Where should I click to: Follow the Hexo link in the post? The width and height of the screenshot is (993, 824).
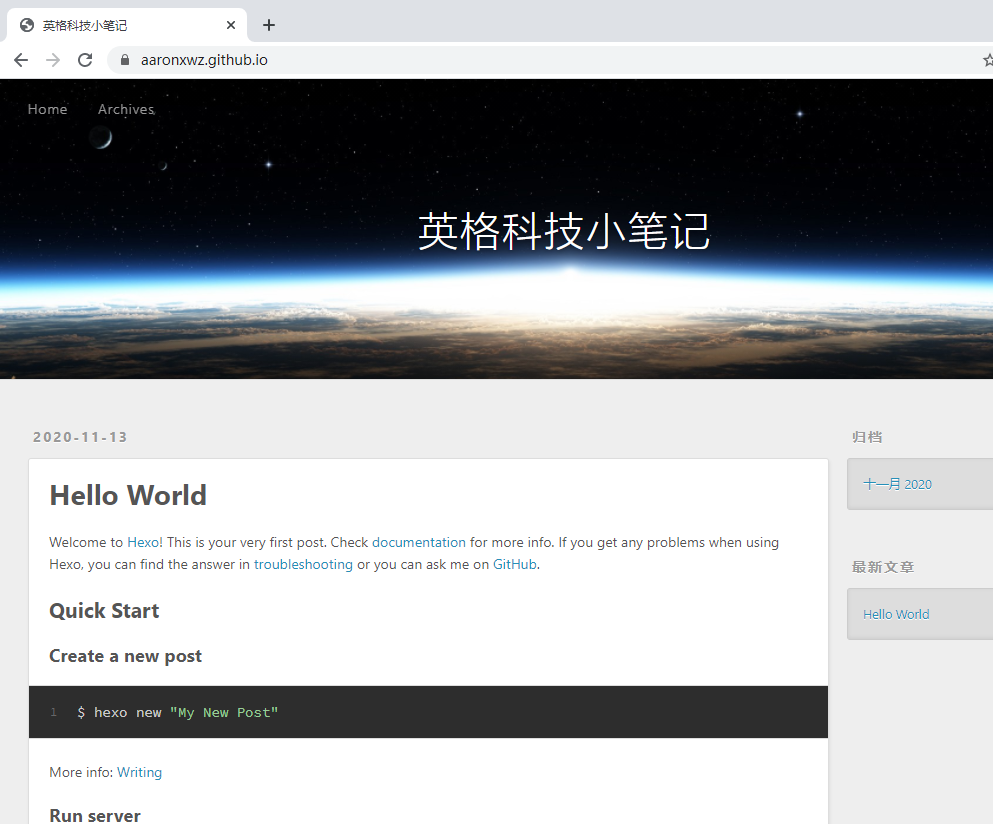(x=142, y=542)
